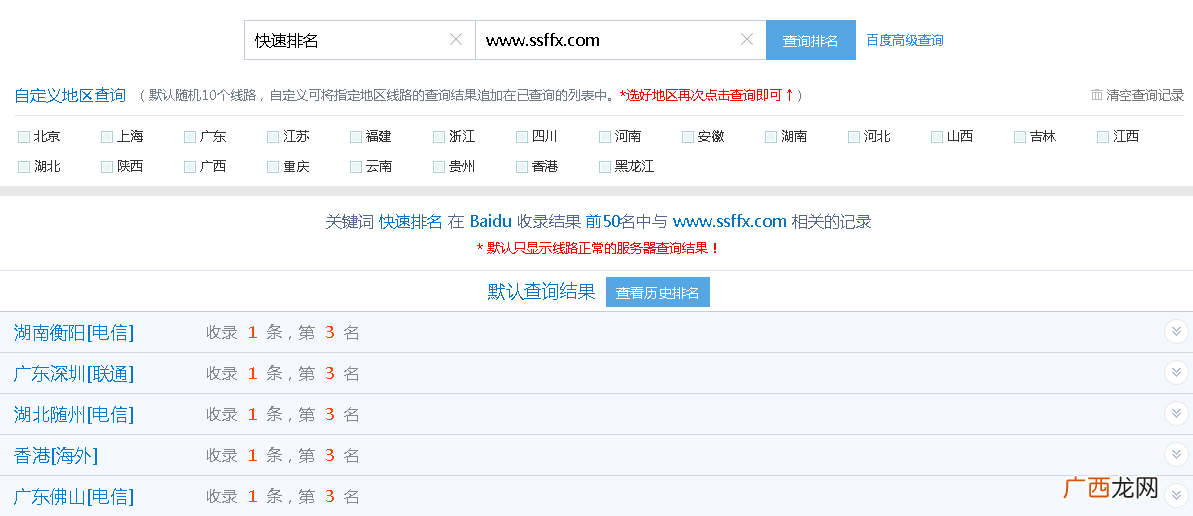The width and height of the screenshot is (1193, 516).
Task: Tick the 上海 region checkbox
Action: 107,137
